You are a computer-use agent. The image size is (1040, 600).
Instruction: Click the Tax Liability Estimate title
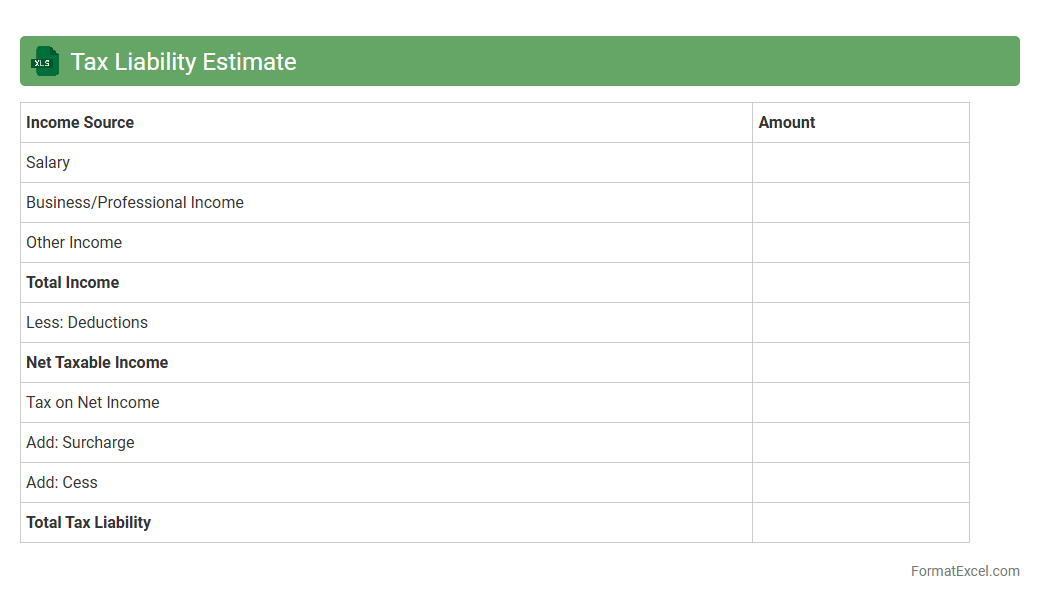pyautogui.click(x=183, y=62)
